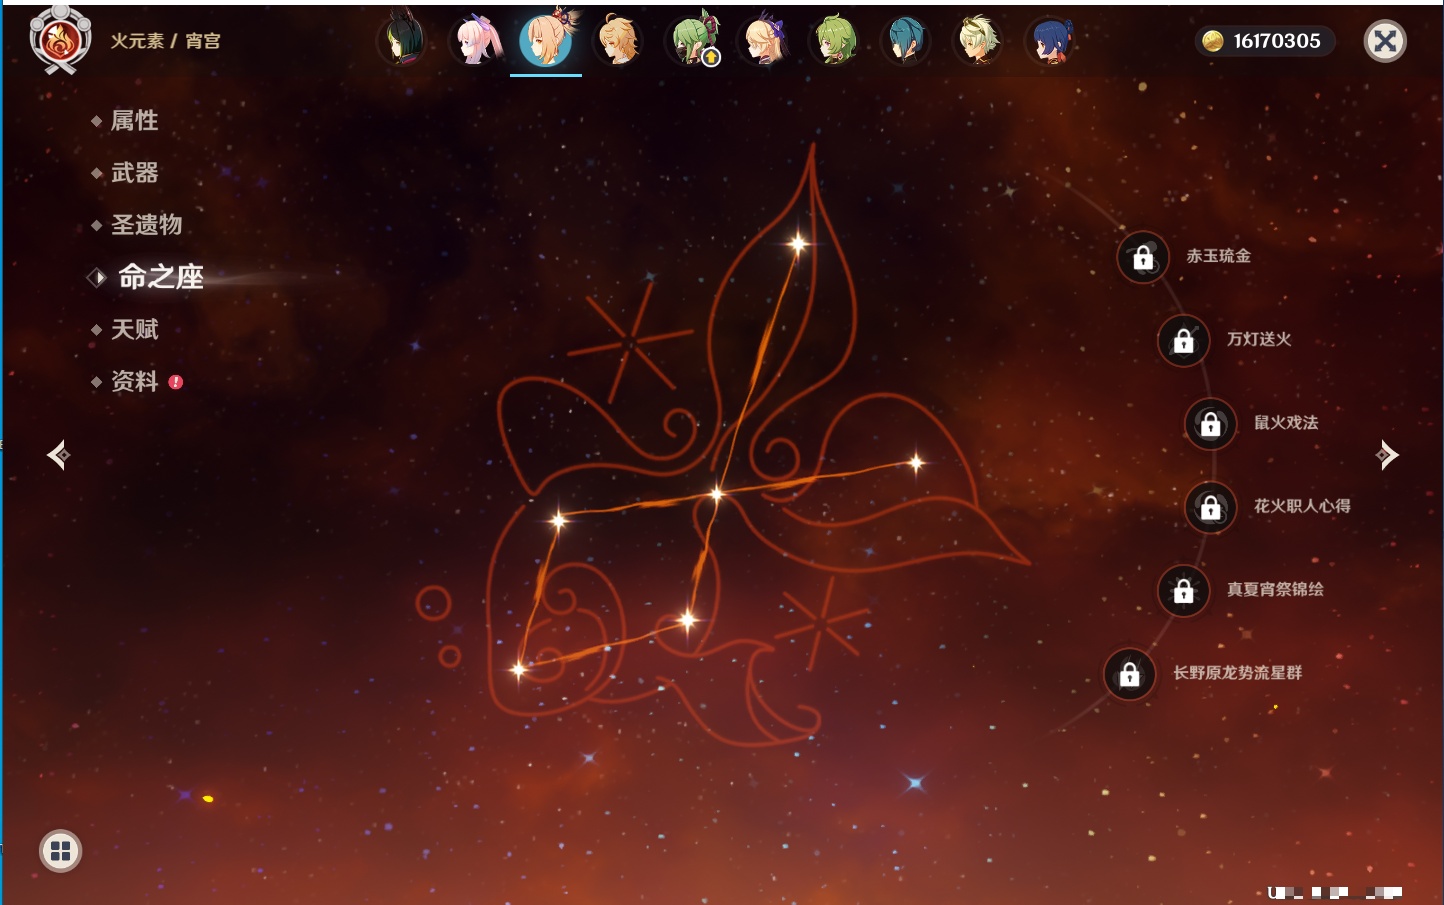
Task: Select the pale-green-haired character with goggles portrait
Action: pyautogui.click(x=979, y=41)
